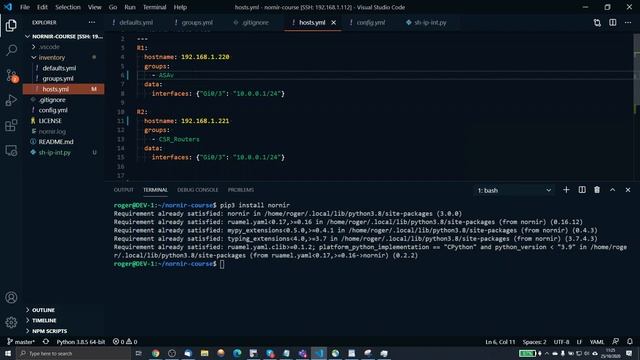Screen dimensions: 640x360
Task: Open the Run menu
Action: (x=130, y=7)
